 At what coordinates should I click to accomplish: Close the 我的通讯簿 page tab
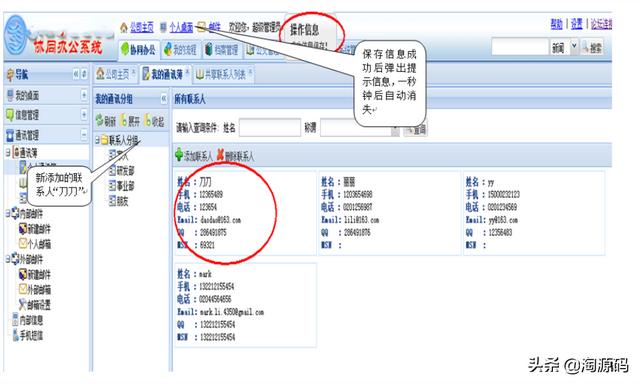tap(187, 71)
